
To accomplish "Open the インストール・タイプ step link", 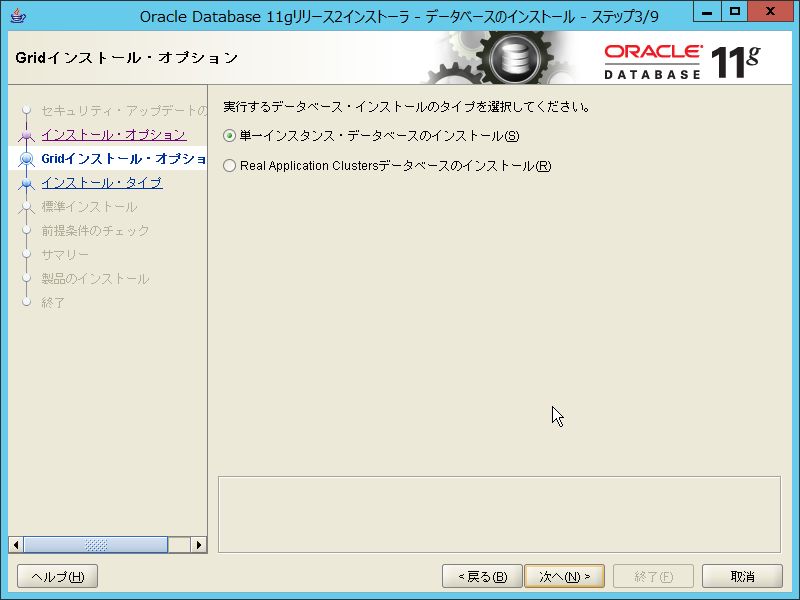I will [102, 183].
